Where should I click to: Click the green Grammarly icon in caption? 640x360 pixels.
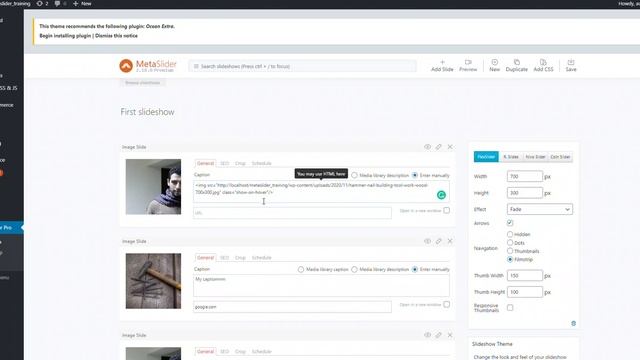point(441,195)
